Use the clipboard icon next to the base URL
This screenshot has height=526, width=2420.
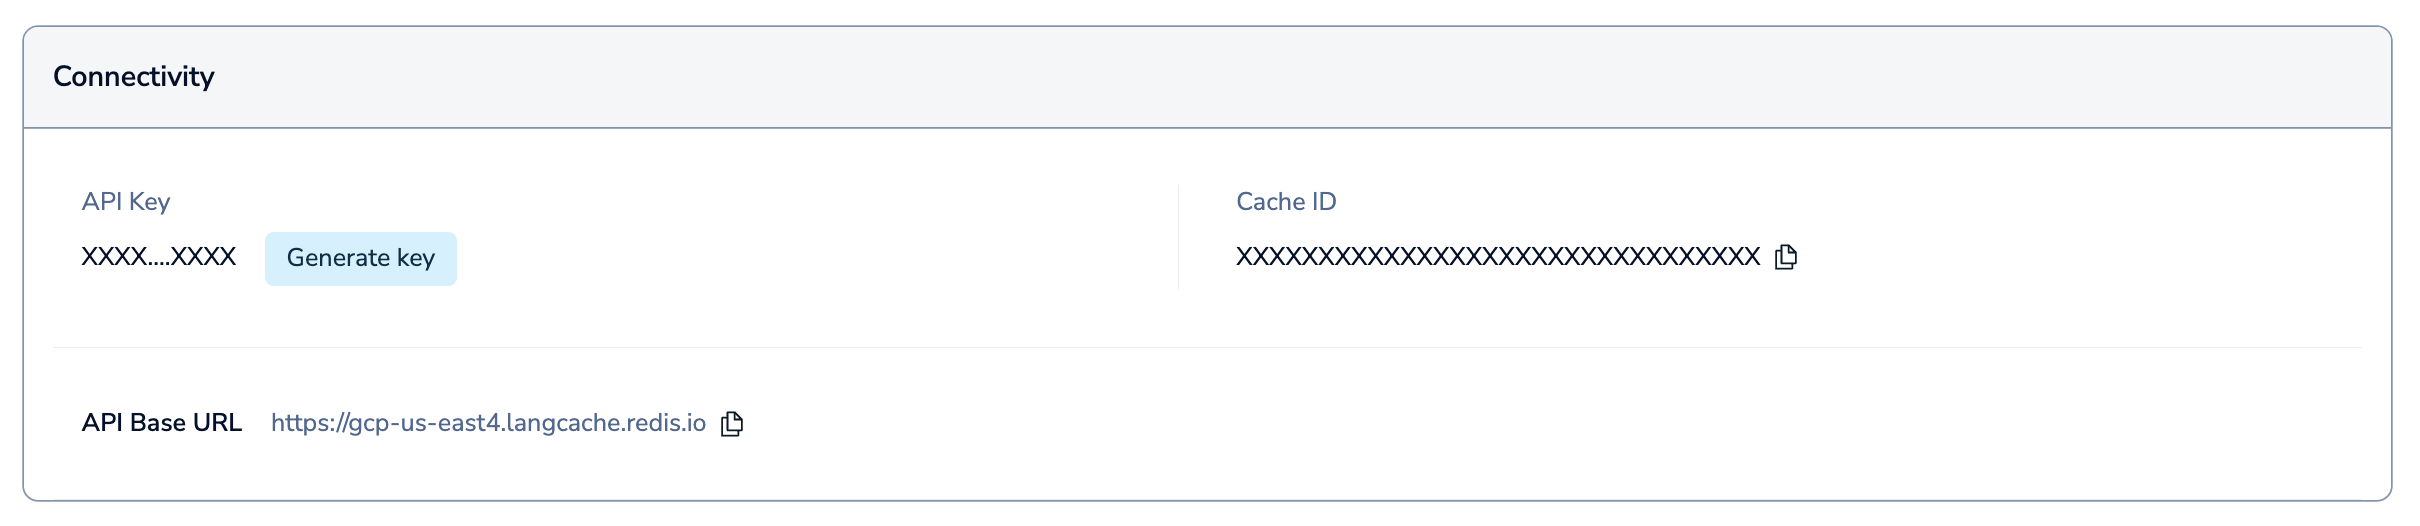click(732, 424)
